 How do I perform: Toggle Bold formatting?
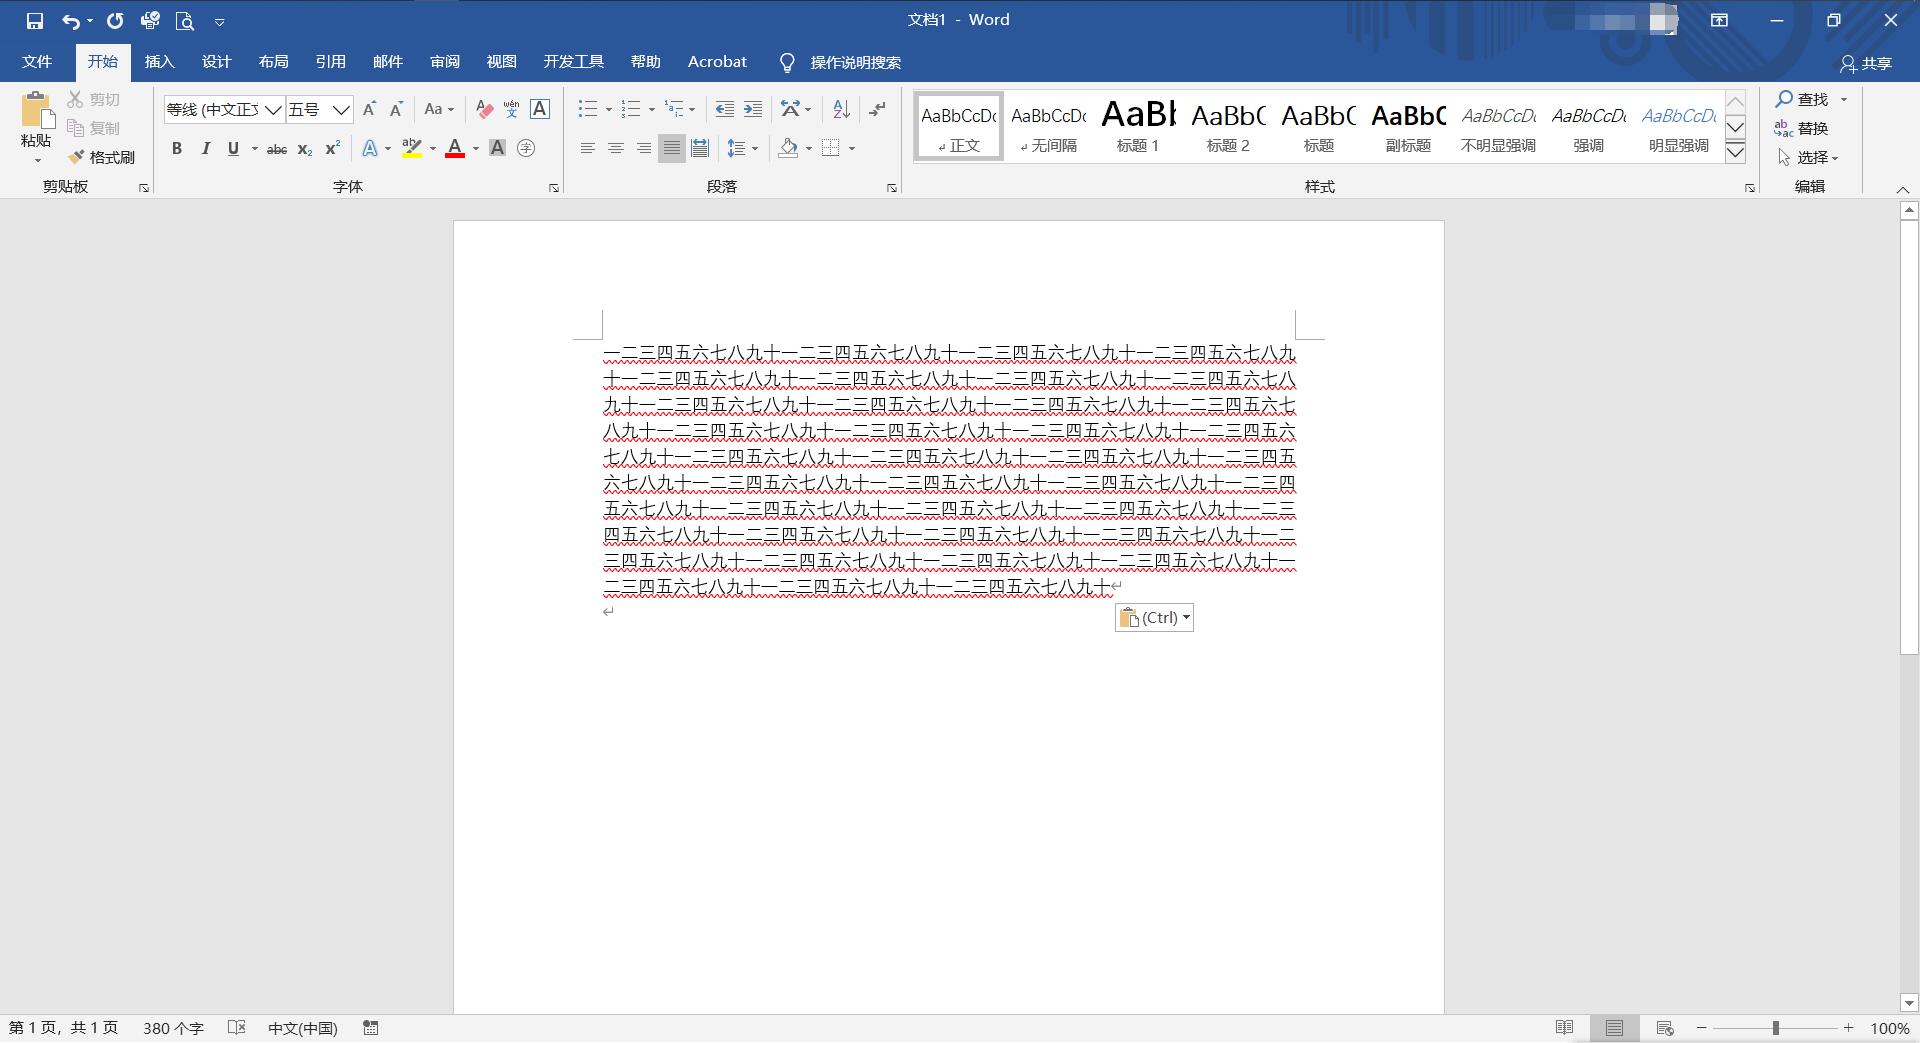click(177, 149)
